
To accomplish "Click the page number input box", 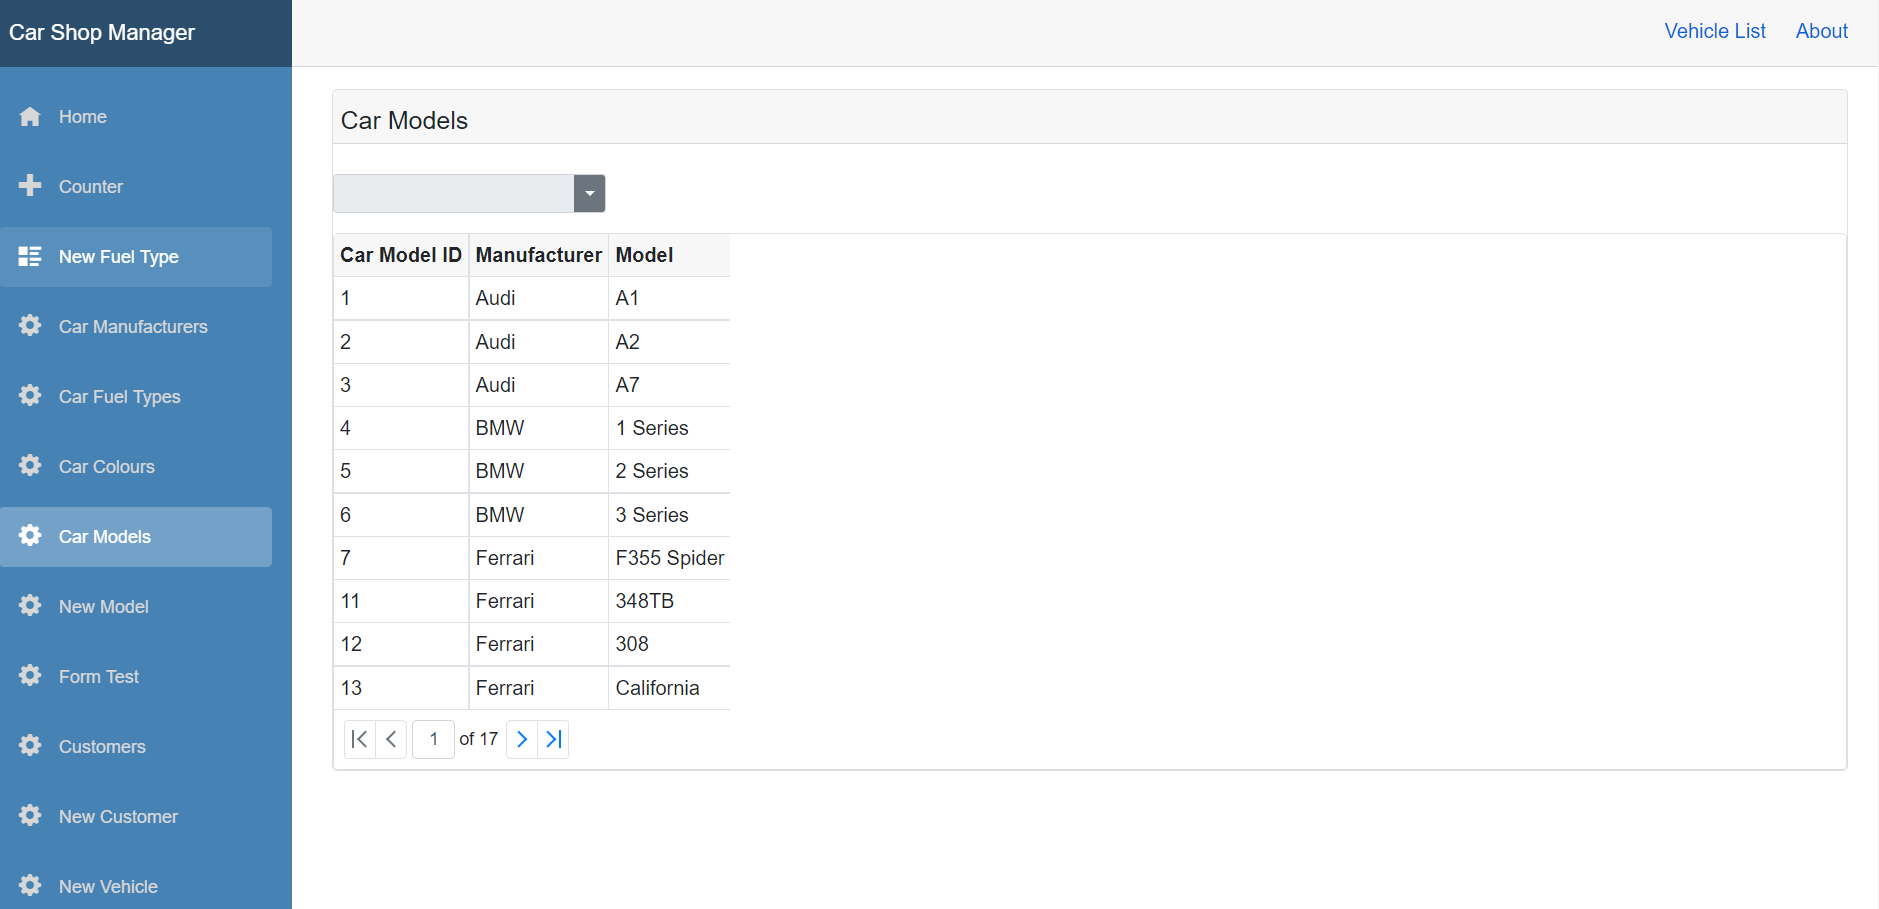I will (433, 739).
